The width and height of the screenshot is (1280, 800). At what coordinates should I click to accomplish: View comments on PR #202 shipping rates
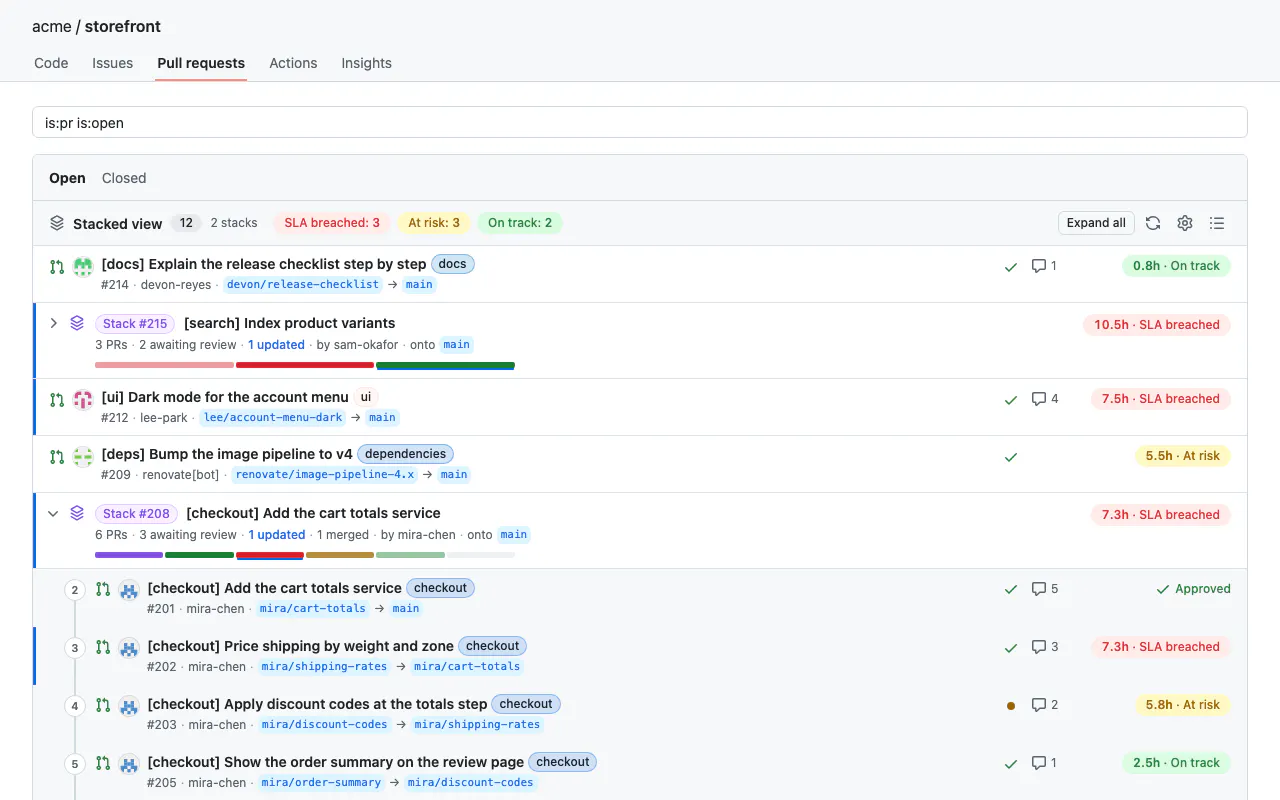[x=1045, y=647]
